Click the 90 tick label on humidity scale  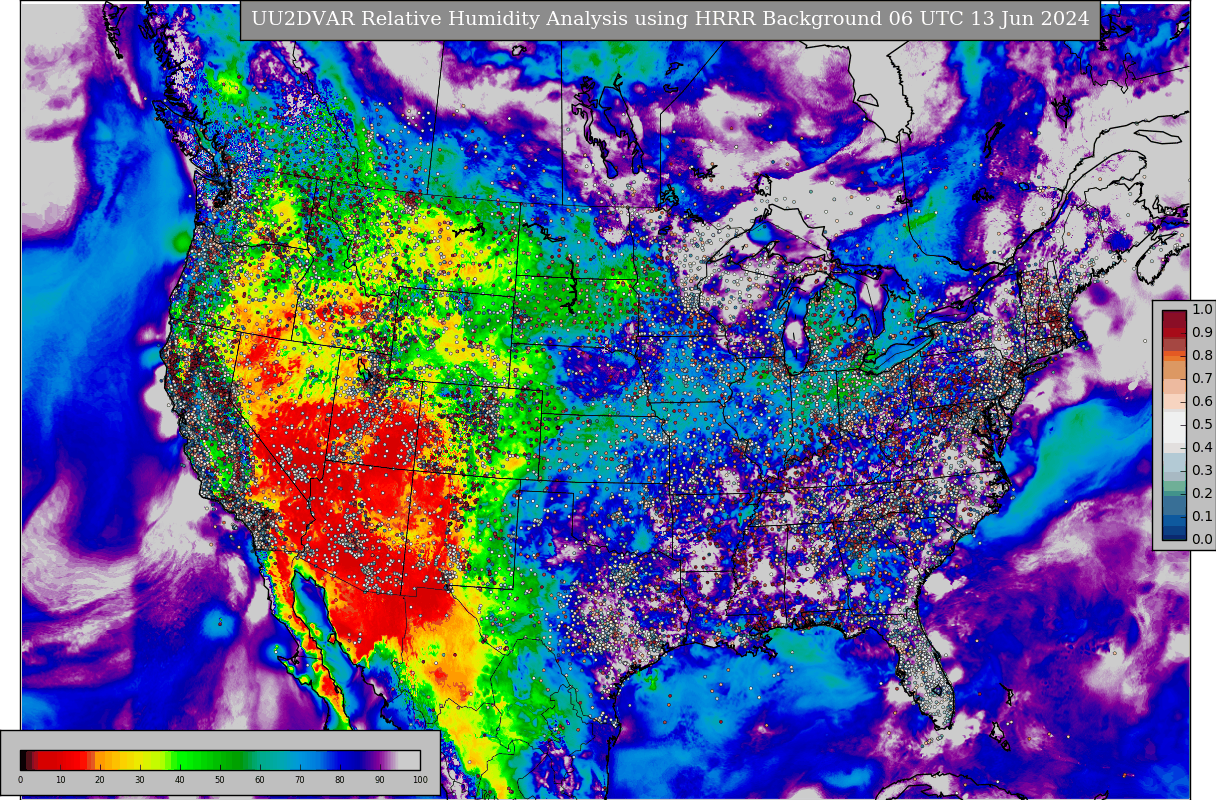pos(380,780)
